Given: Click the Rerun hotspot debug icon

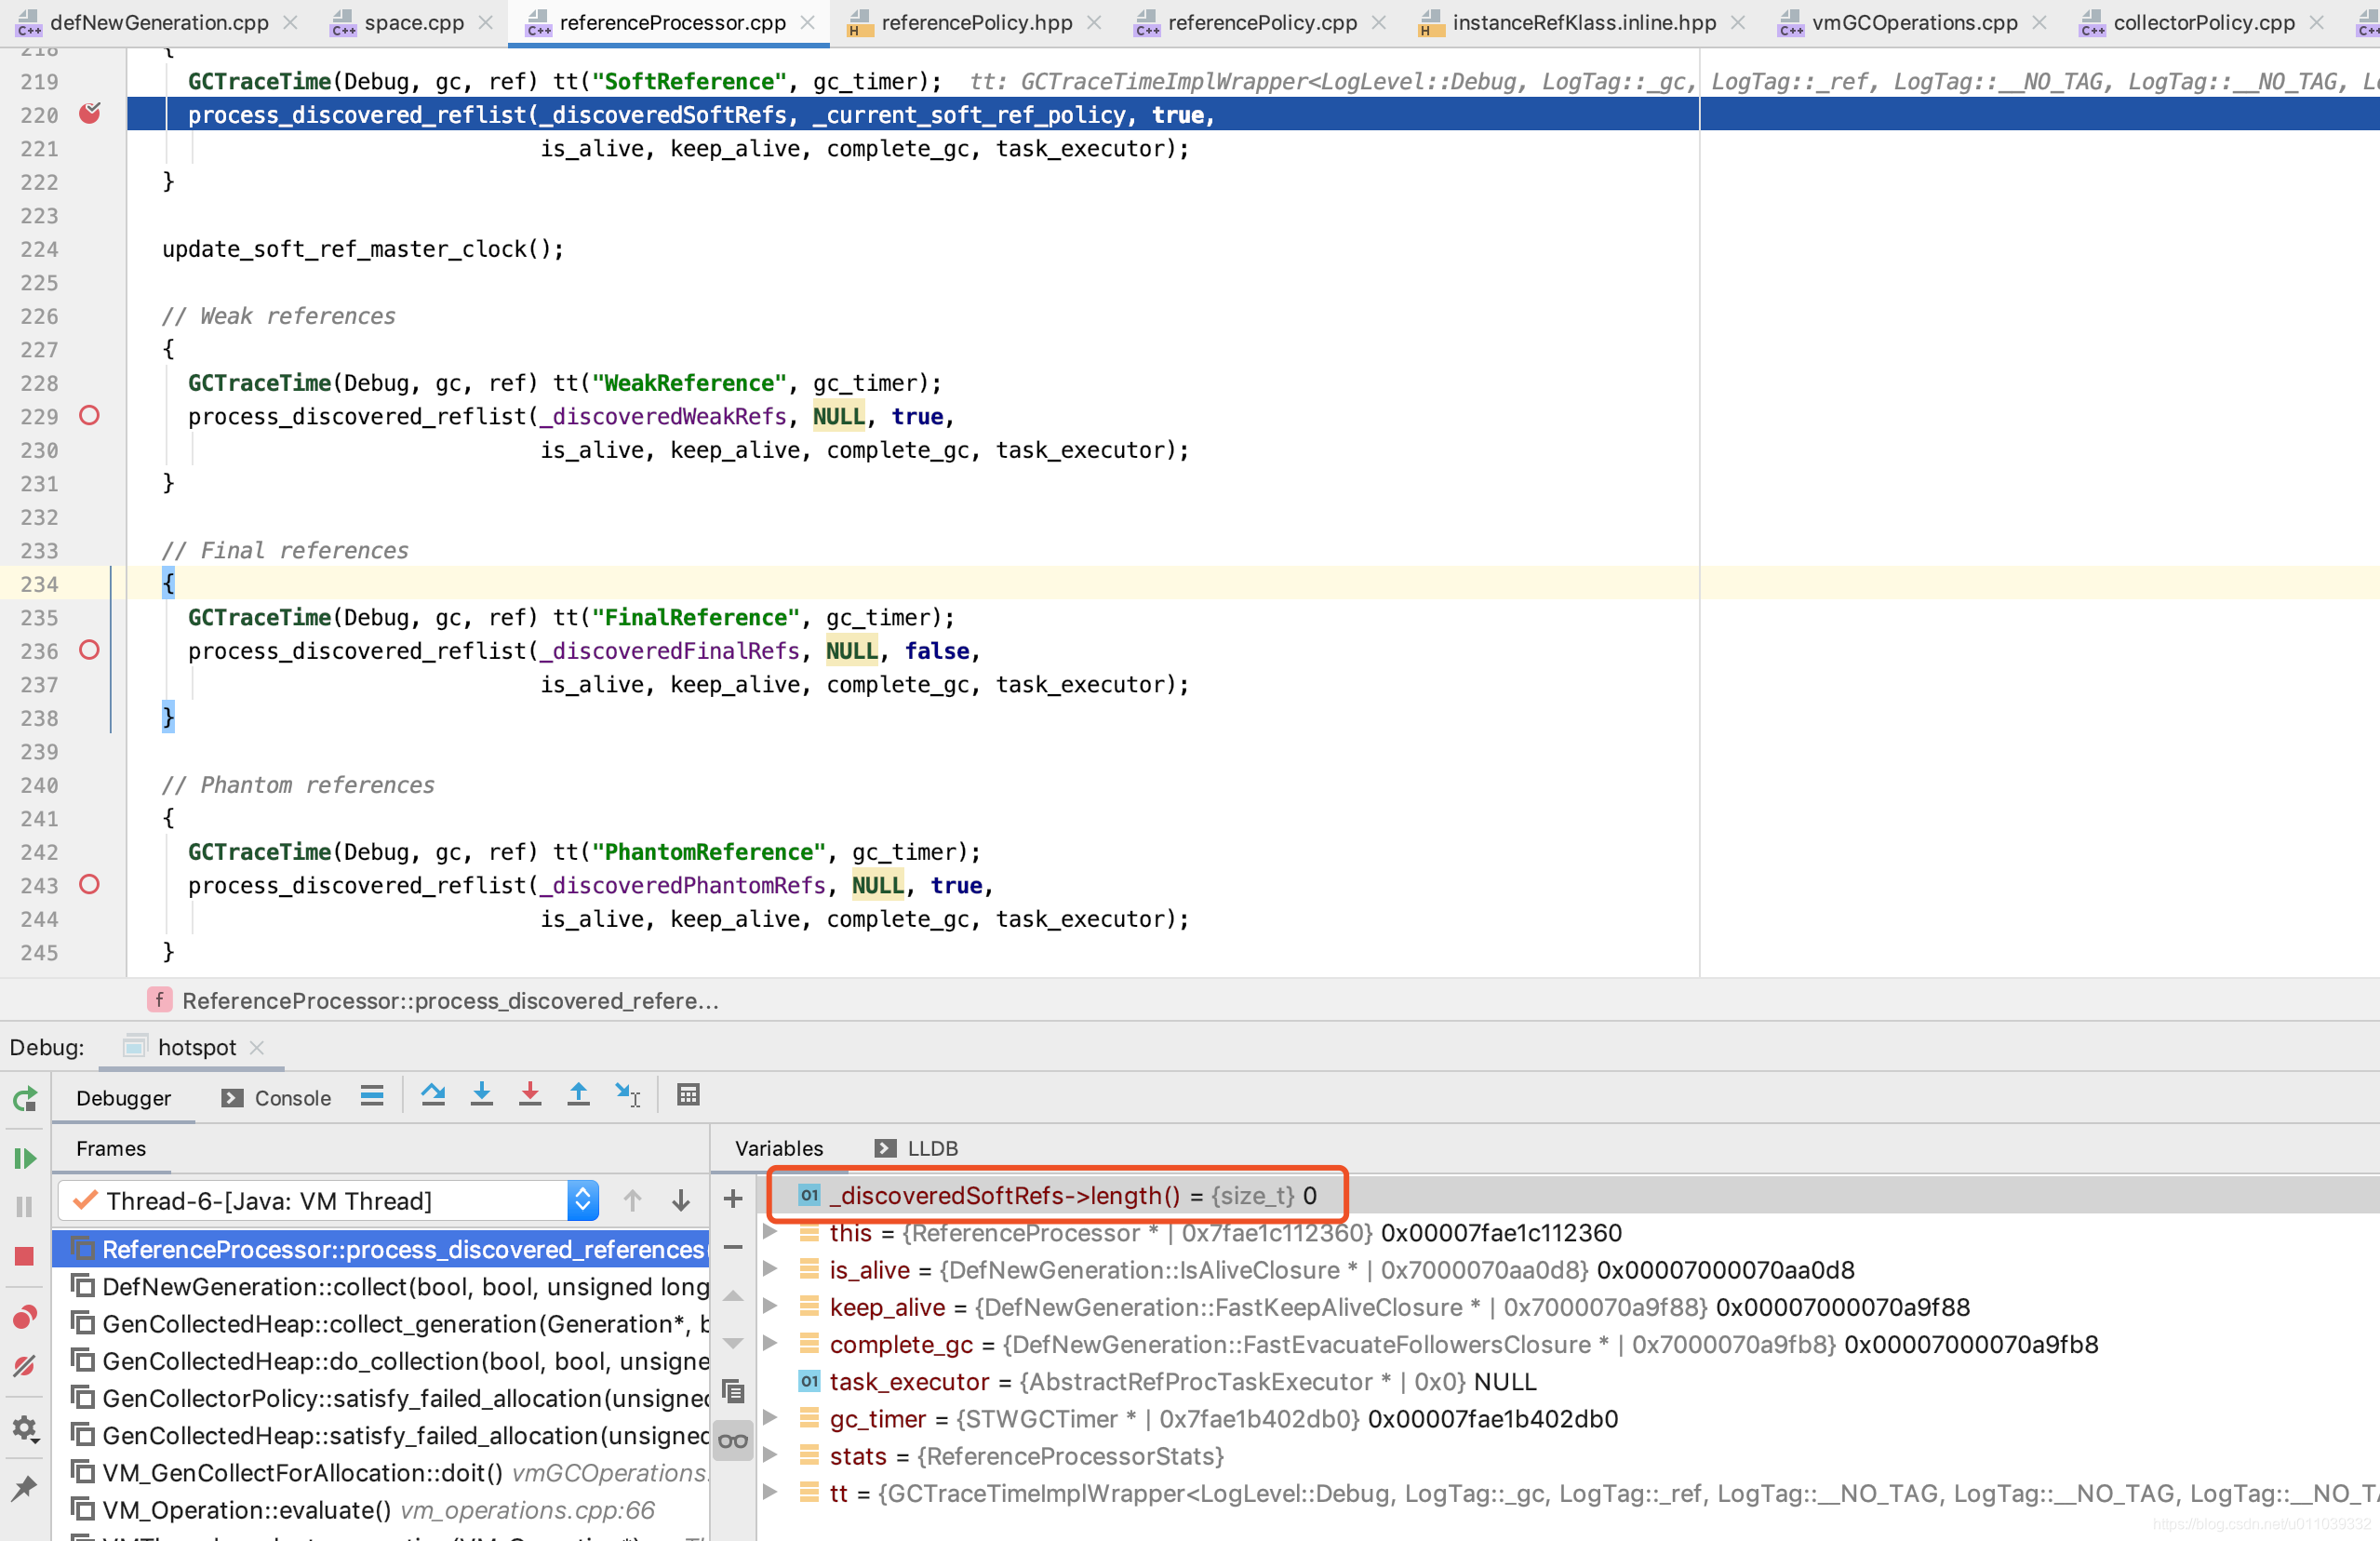Looking at the screenshot, I should pyautogui.click(x=24, y=1100).
